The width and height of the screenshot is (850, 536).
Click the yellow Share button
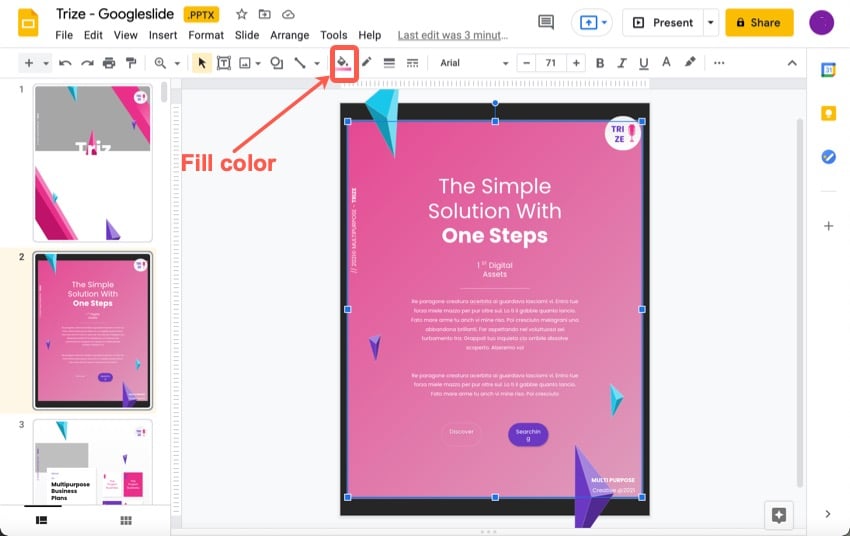(x=759, y=22)
